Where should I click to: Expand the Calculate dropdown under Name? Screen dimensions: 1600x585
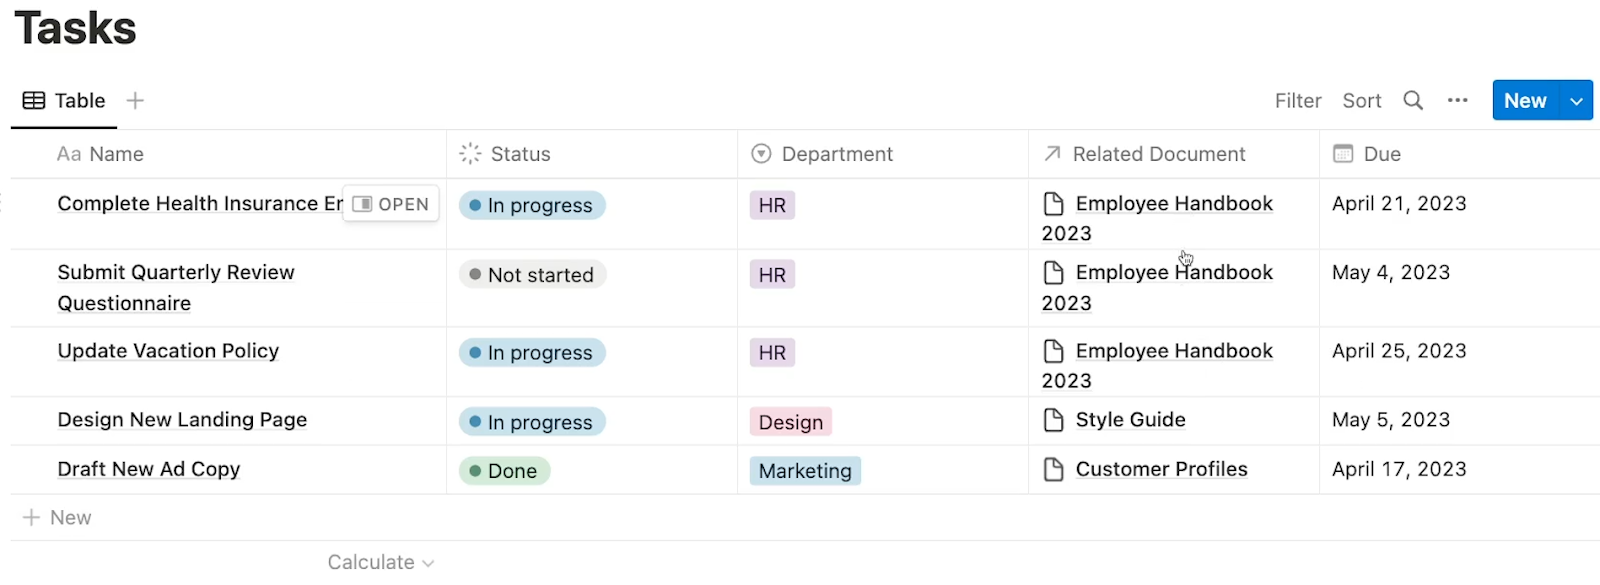381,562
